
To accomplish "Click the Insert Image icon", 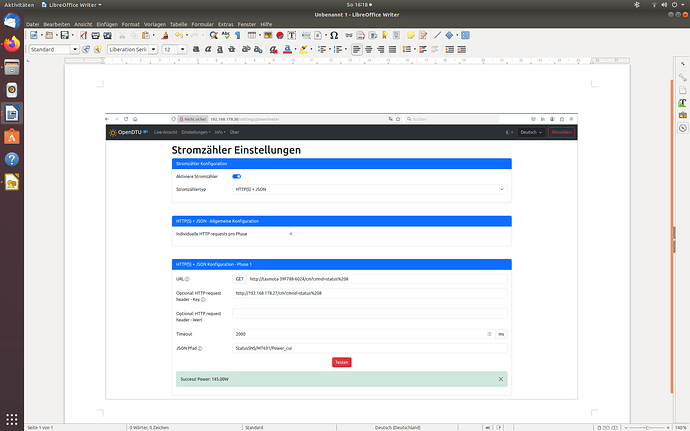I will coord(268,35).
